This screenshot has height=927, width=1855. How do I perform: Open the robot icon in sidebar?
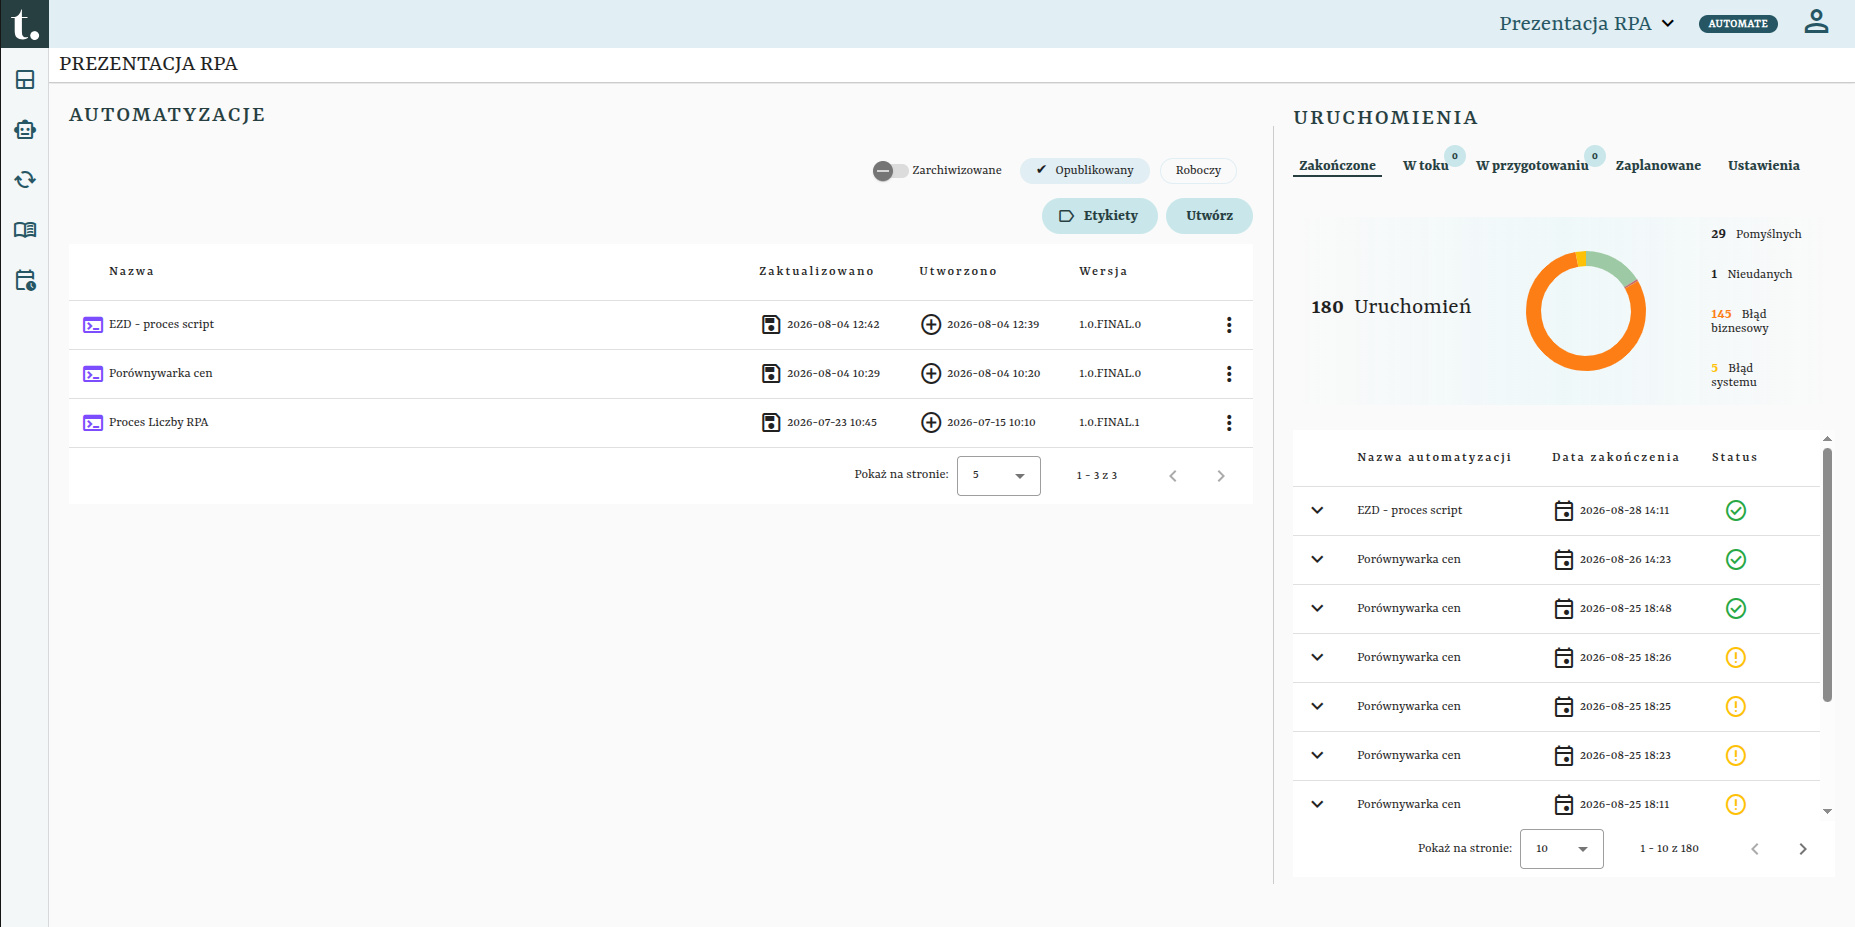click(25, 130)
